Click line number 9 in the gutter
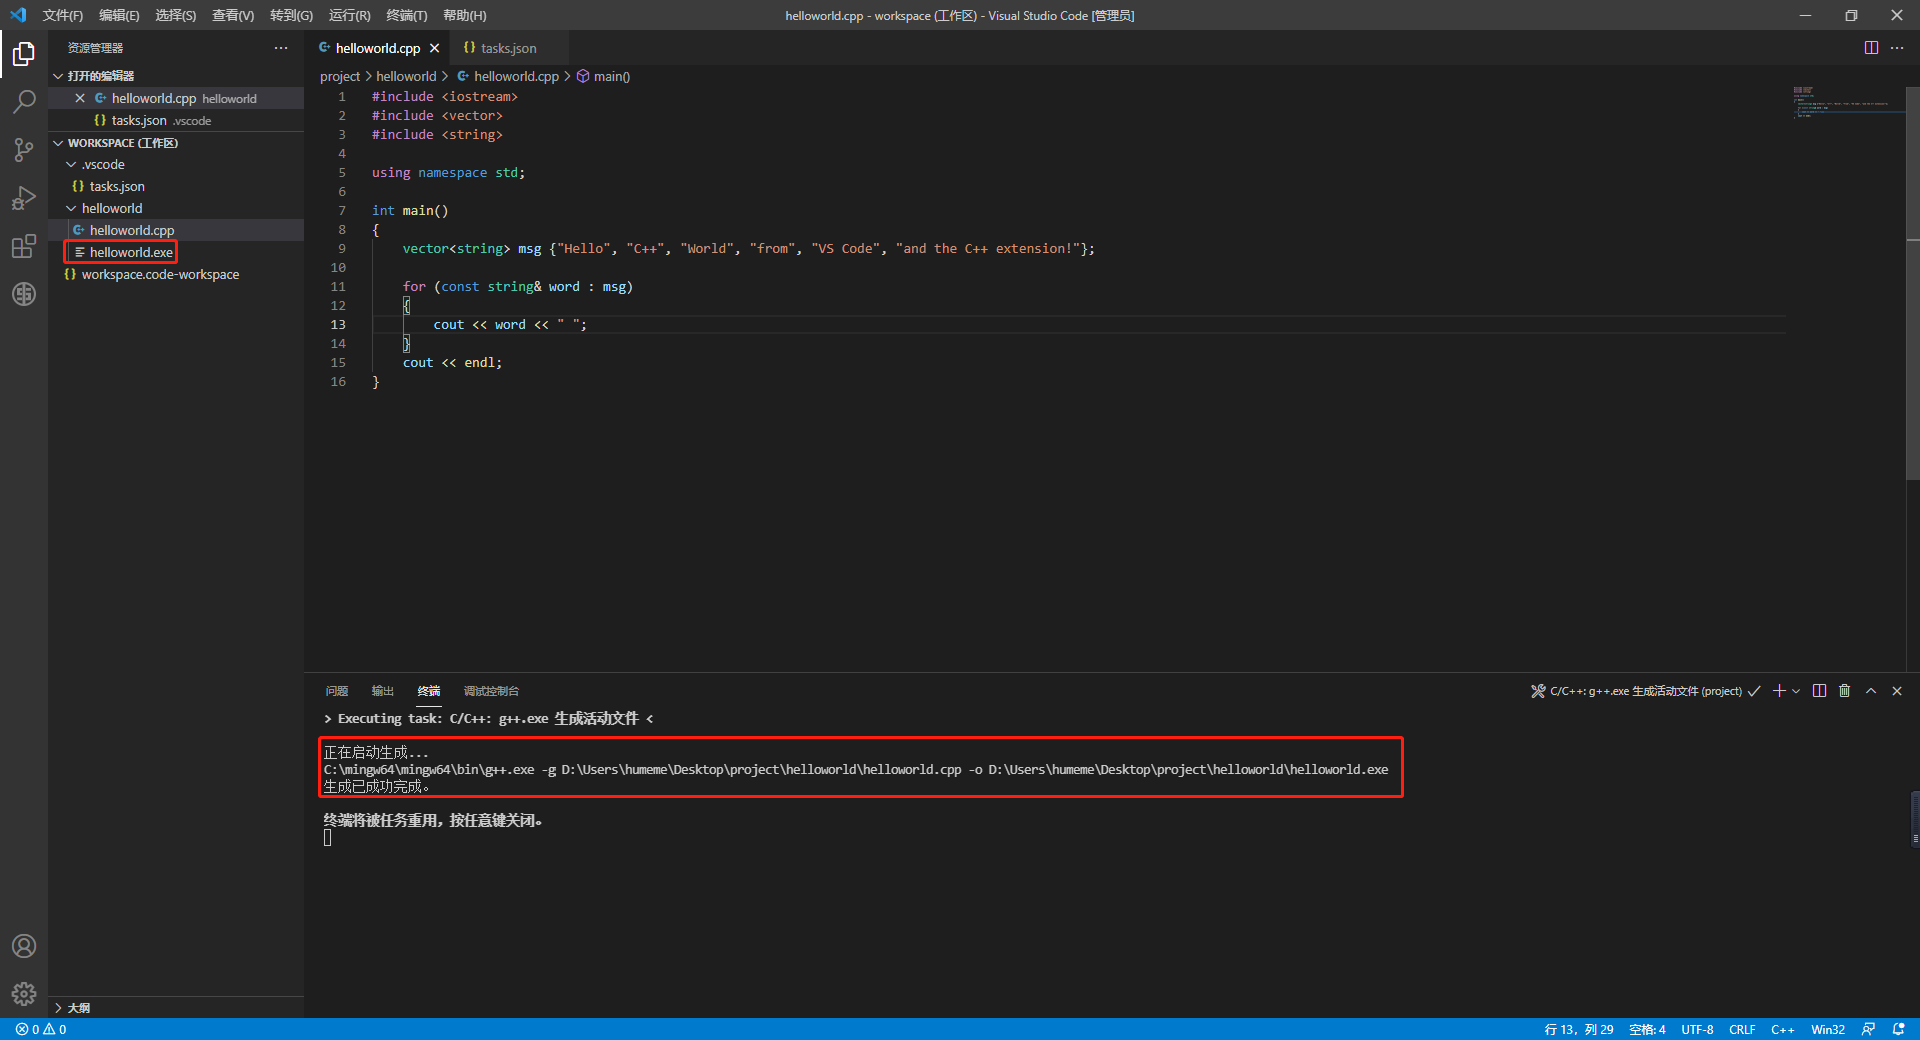Viewport: 1920px width, 1040px height. (x=342, y=249)
